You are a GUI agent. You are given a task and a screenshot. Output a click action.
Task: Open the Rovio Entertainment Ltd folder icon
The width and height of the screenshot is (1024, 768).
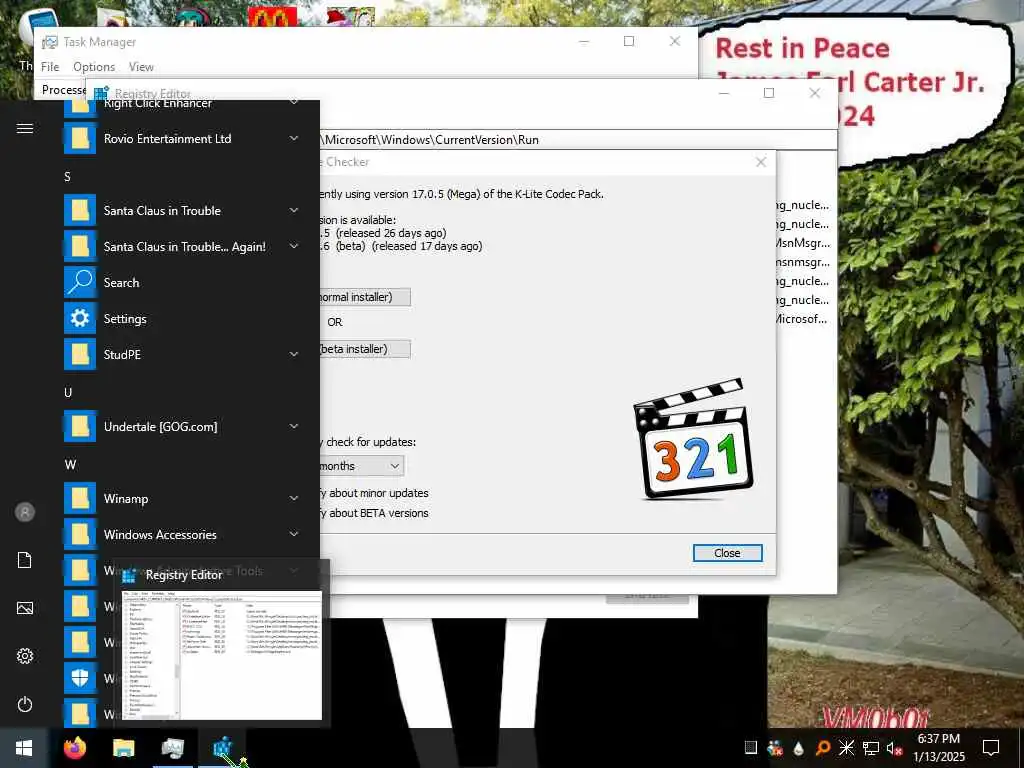80,138
